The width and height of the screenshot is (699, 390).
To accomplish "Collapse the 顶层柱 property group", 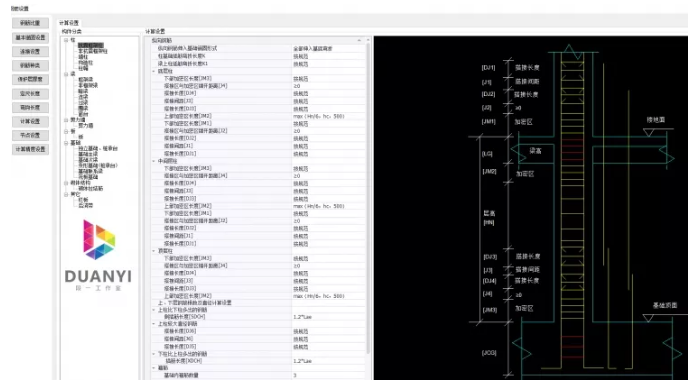I will coord(154,251).
